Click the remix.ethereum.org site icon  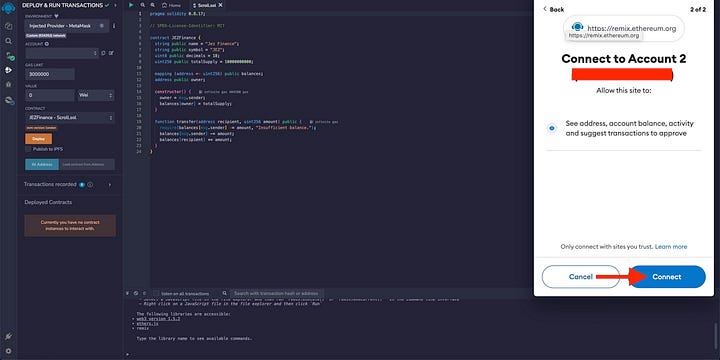pyautogui.click(x=577, y=27)
